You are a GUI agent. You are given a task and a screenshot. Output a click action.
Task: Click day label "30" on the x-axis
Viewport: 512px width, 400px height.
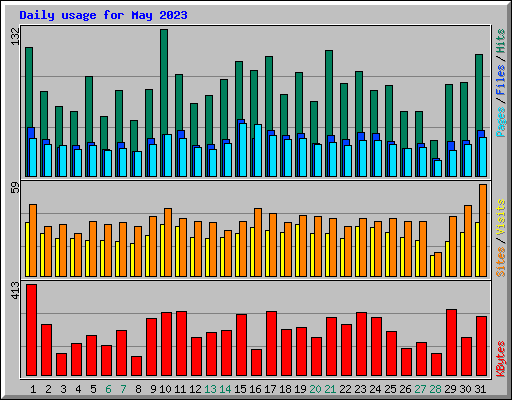(x=465, y=389)
